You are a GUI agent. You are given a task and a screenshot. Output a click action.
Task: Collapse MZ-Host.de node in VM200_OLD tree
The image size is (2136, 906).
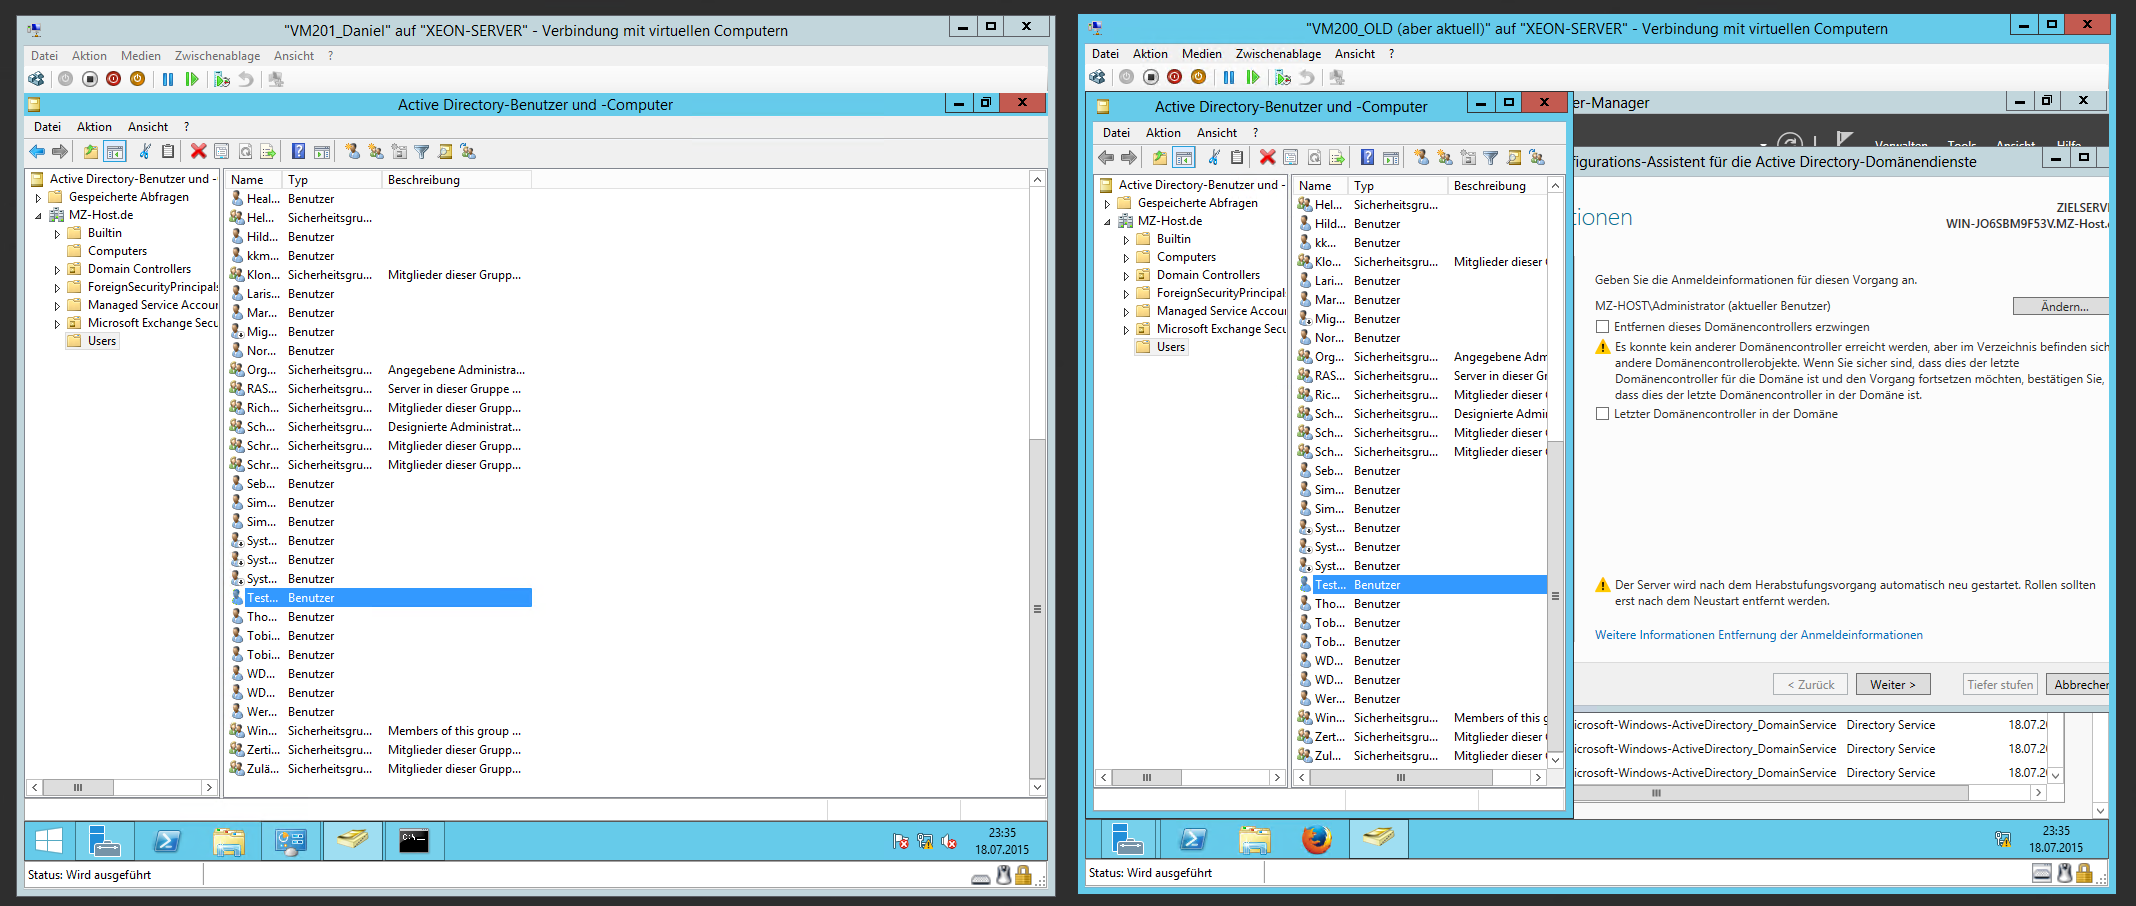tap(1107, 222)
